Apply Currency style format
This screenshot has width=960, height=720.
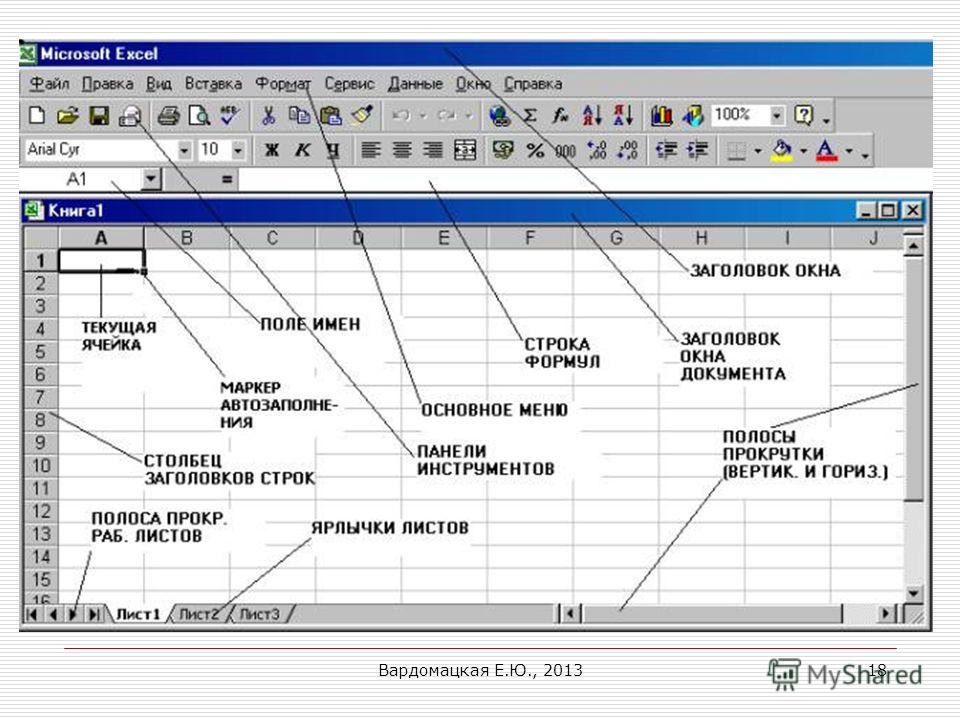pos(503,150)
